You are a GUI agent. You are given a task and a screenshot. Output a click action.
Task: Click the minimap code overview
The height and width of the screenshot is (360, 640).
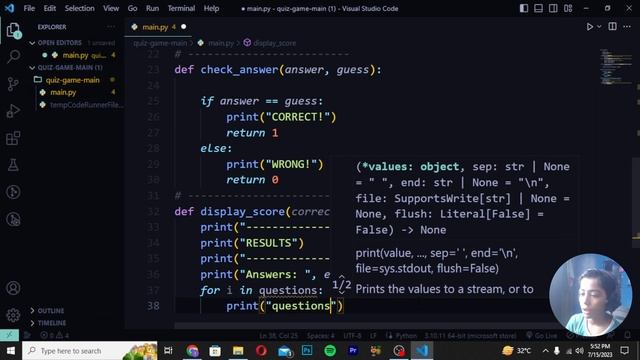pyautogui.click(x=616, y=67)
